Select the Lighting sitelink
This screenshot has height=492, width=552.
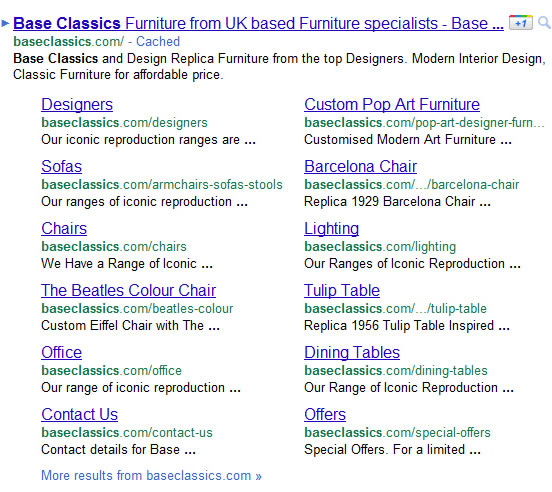pos(331,229)
